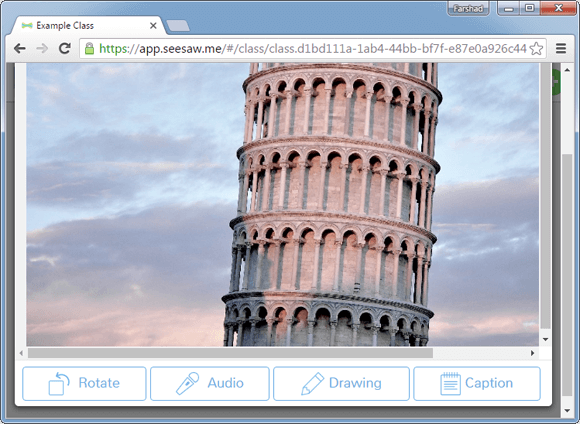This screenshot has width=580, height=424.
Task: Minimize the Chrome window
Action: (x=509, y=8)
